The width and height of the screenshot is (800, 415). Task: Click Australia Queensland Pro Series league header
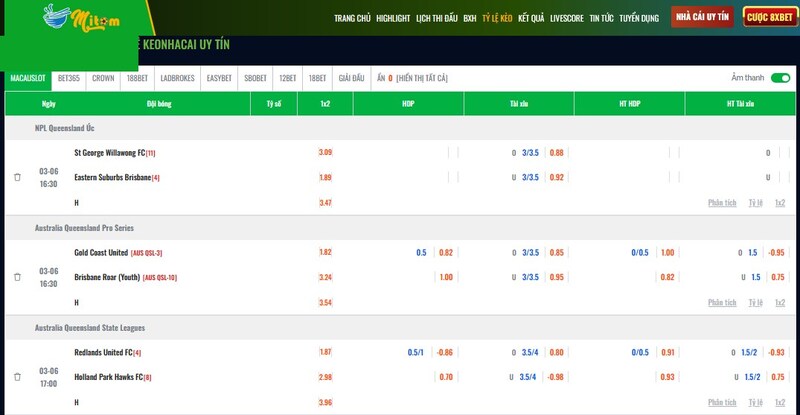pyautogui.click(x=84, y=228)
